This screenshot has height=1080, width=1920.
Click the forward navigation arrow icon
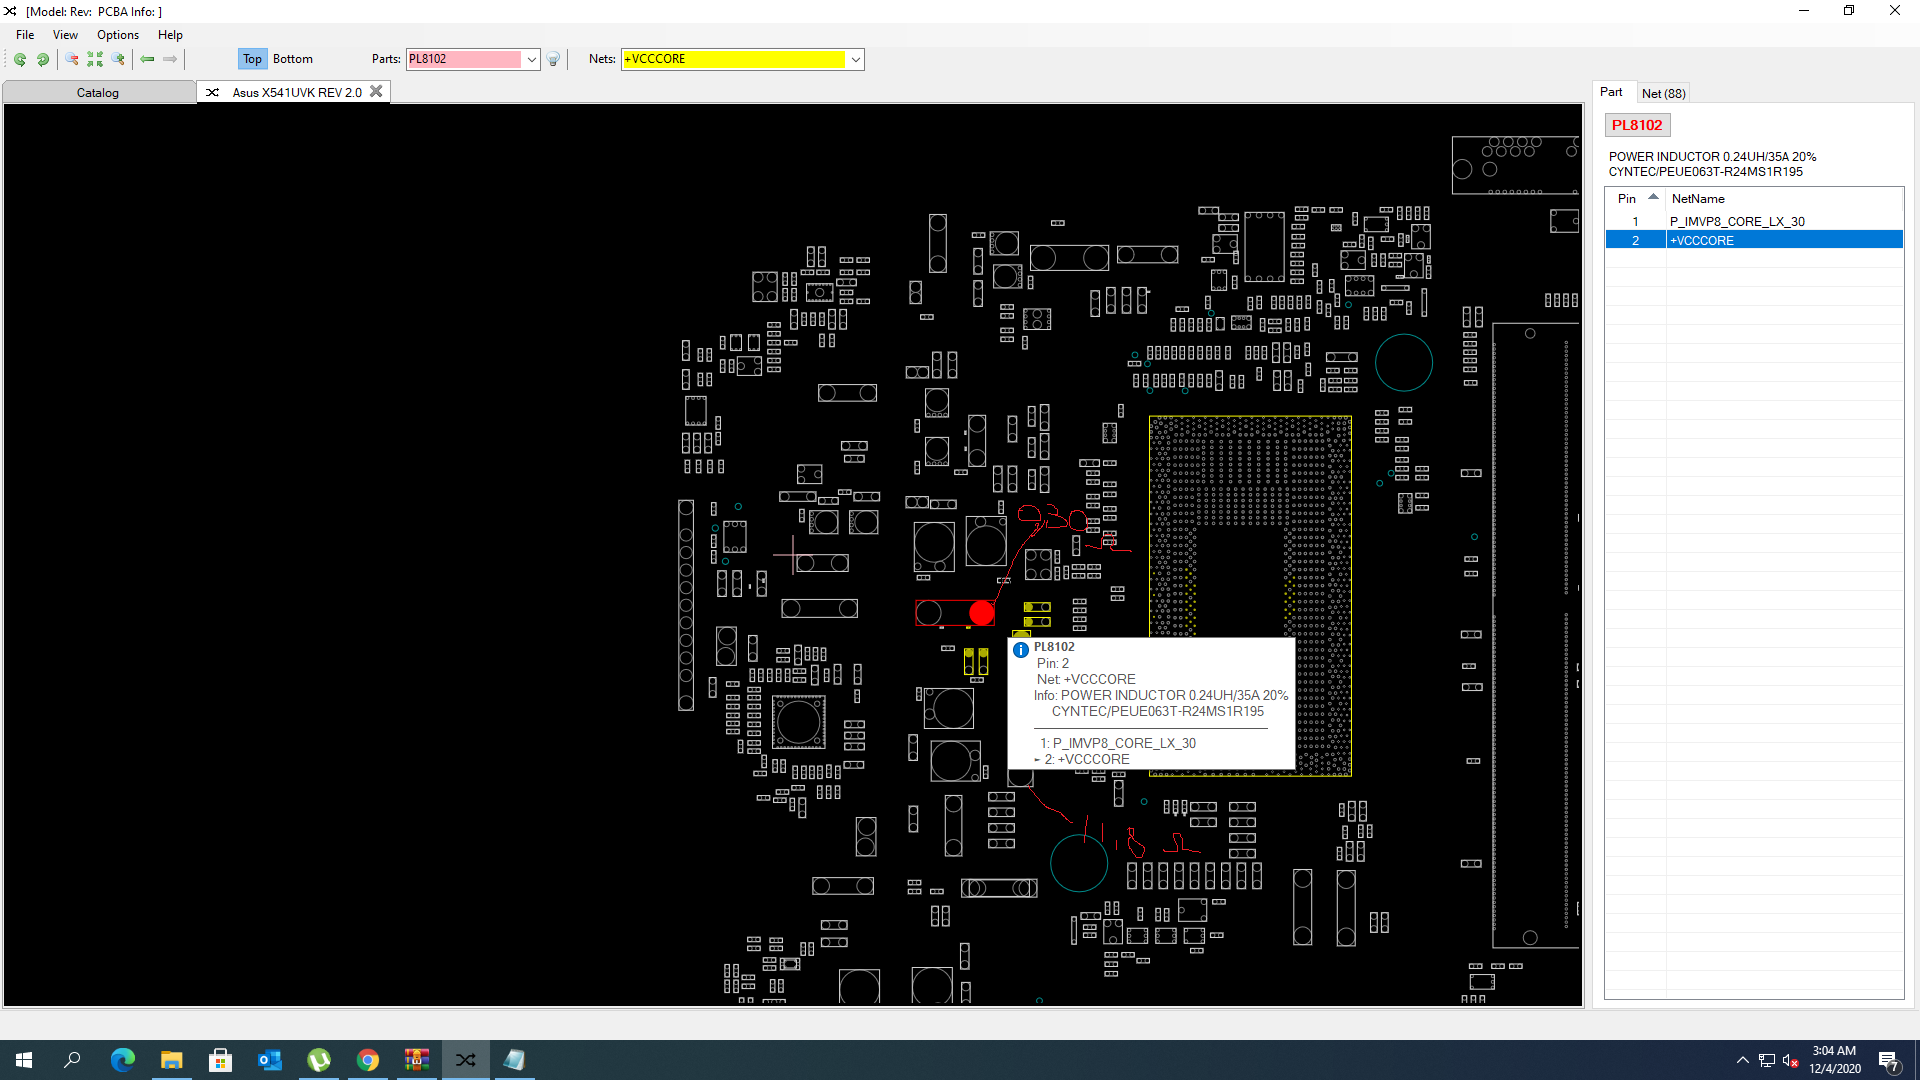click(x=170, y=59)
